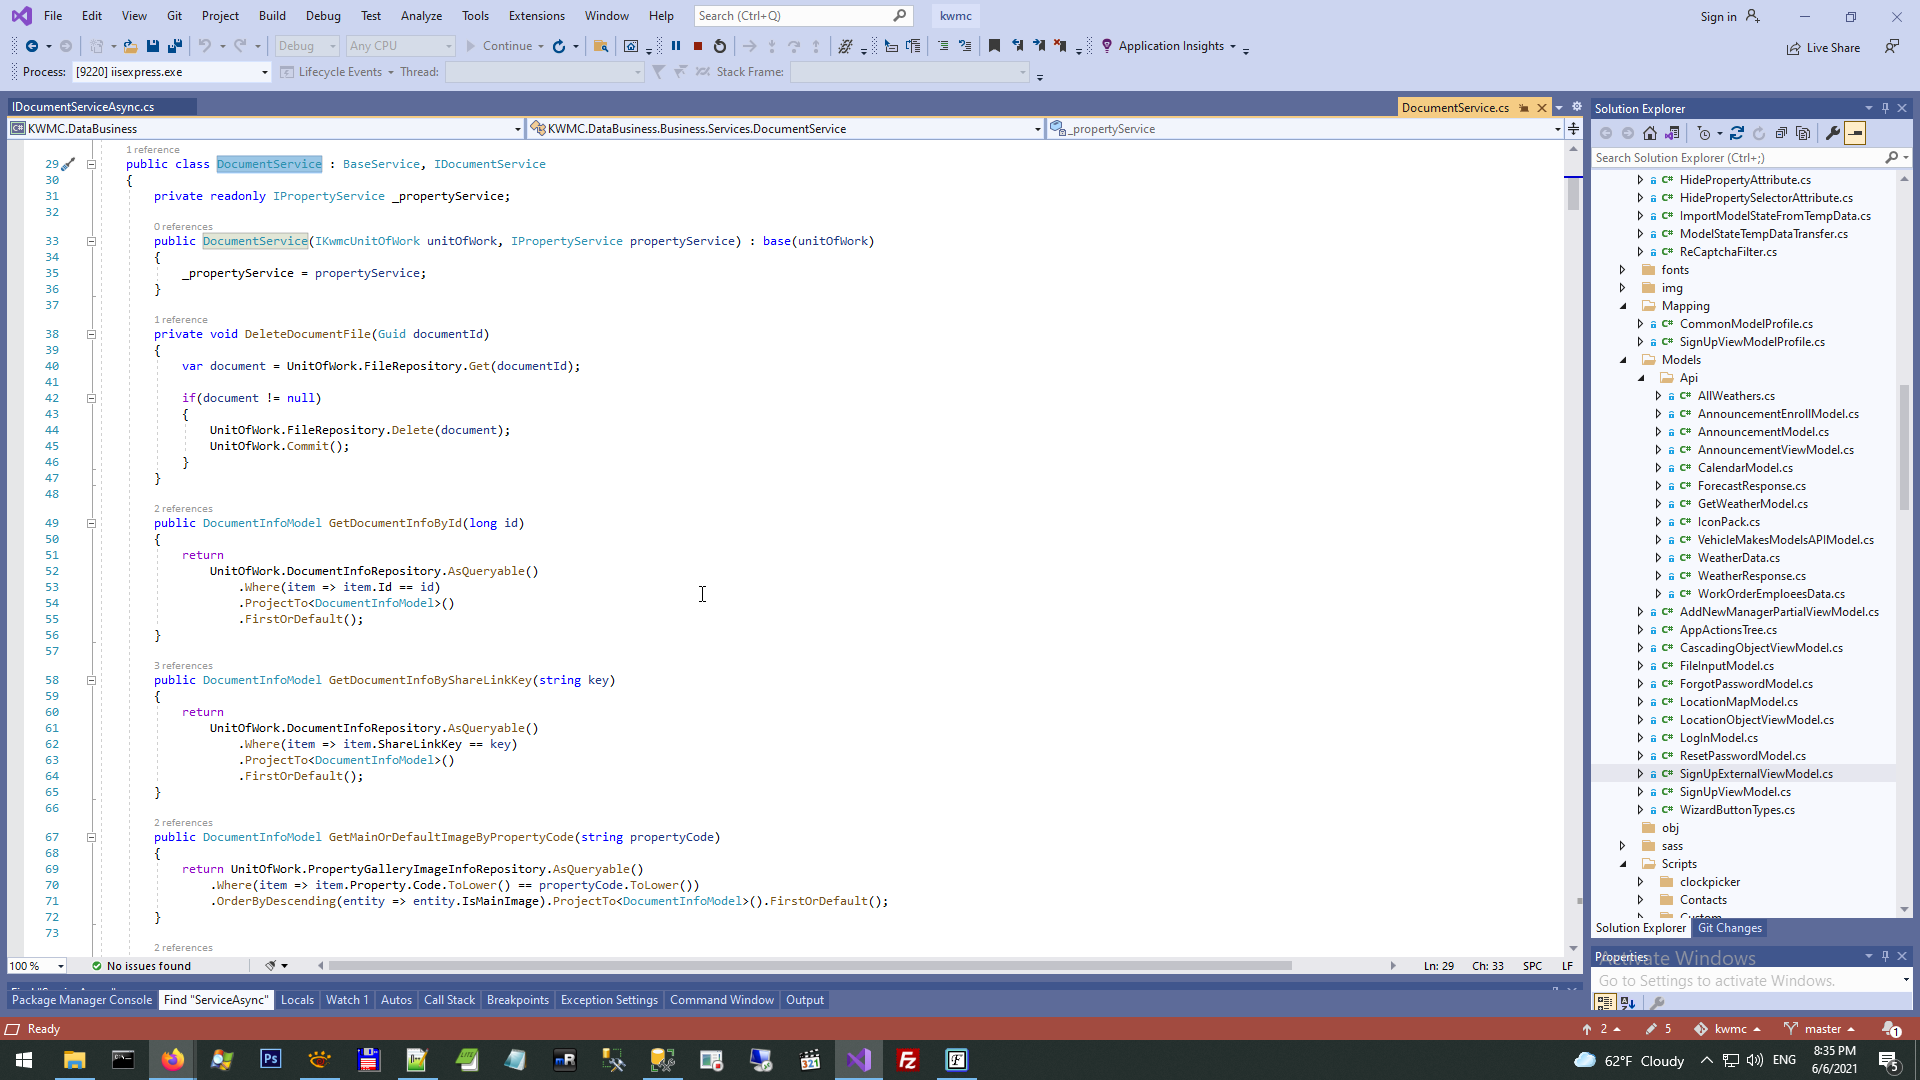The image size is (1920, 1080).
Task: Click the Save All toolbar icon
Action: click(x=175, y=46)
